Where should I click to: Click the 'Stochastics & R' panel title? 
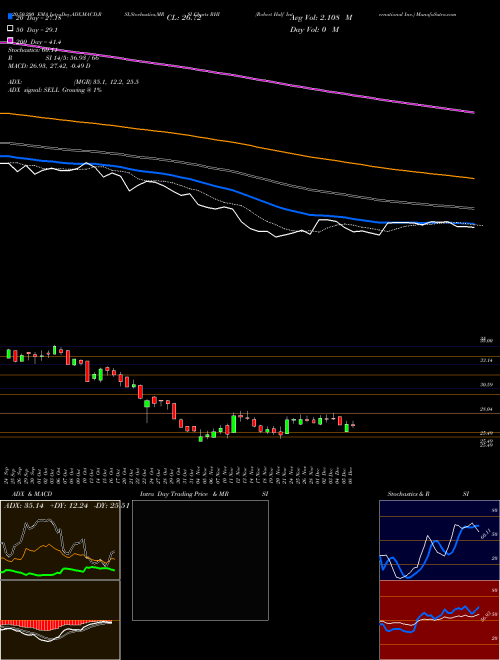click(408, 494)
